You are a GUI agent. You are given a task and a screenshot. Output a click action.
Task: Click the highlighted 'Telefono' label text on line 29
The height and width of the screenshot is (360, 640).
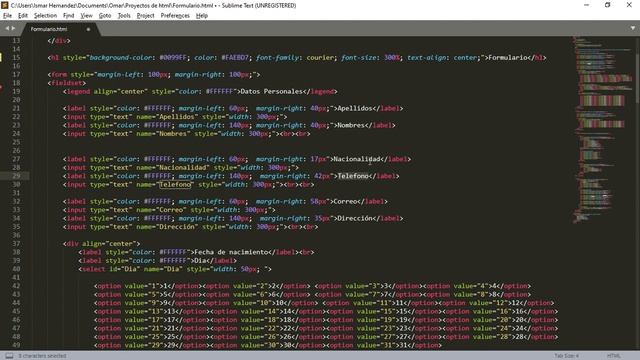pos(353,176)
